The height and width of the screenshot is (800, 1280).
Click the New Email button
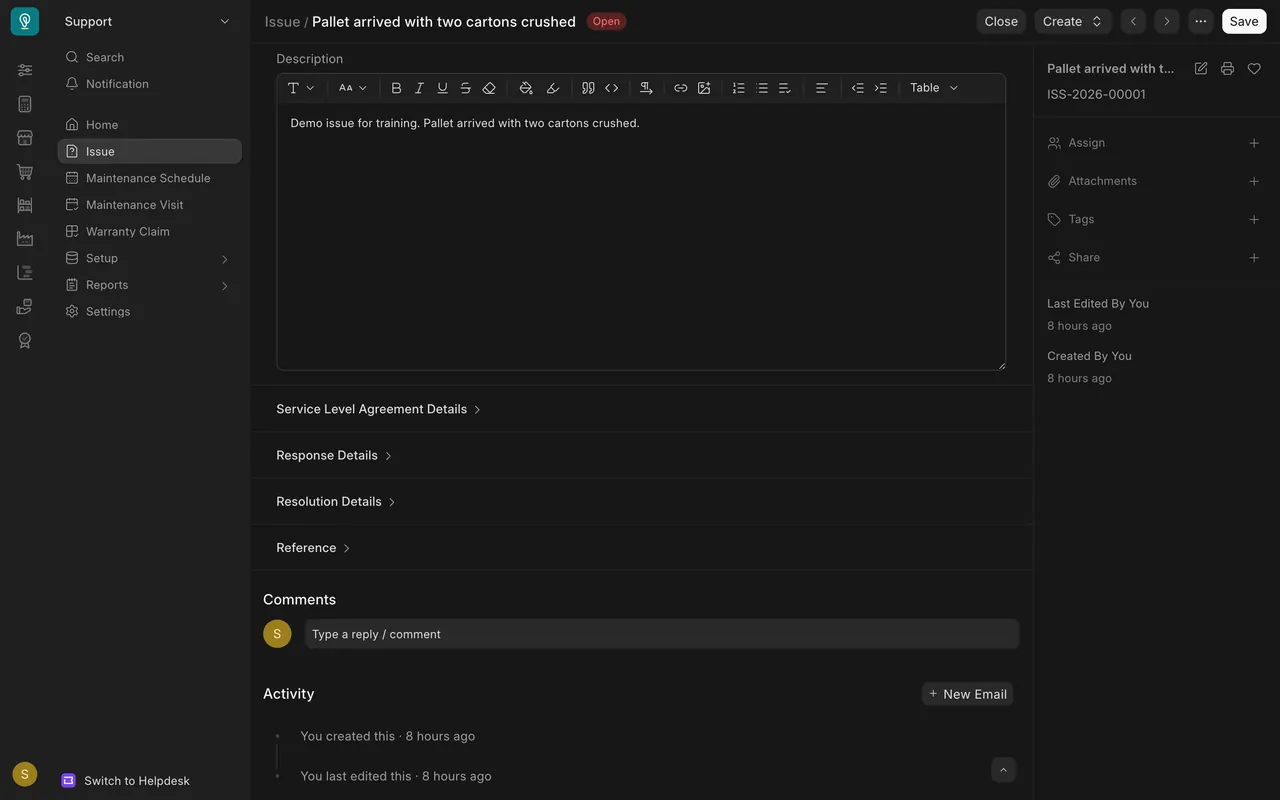967,694
